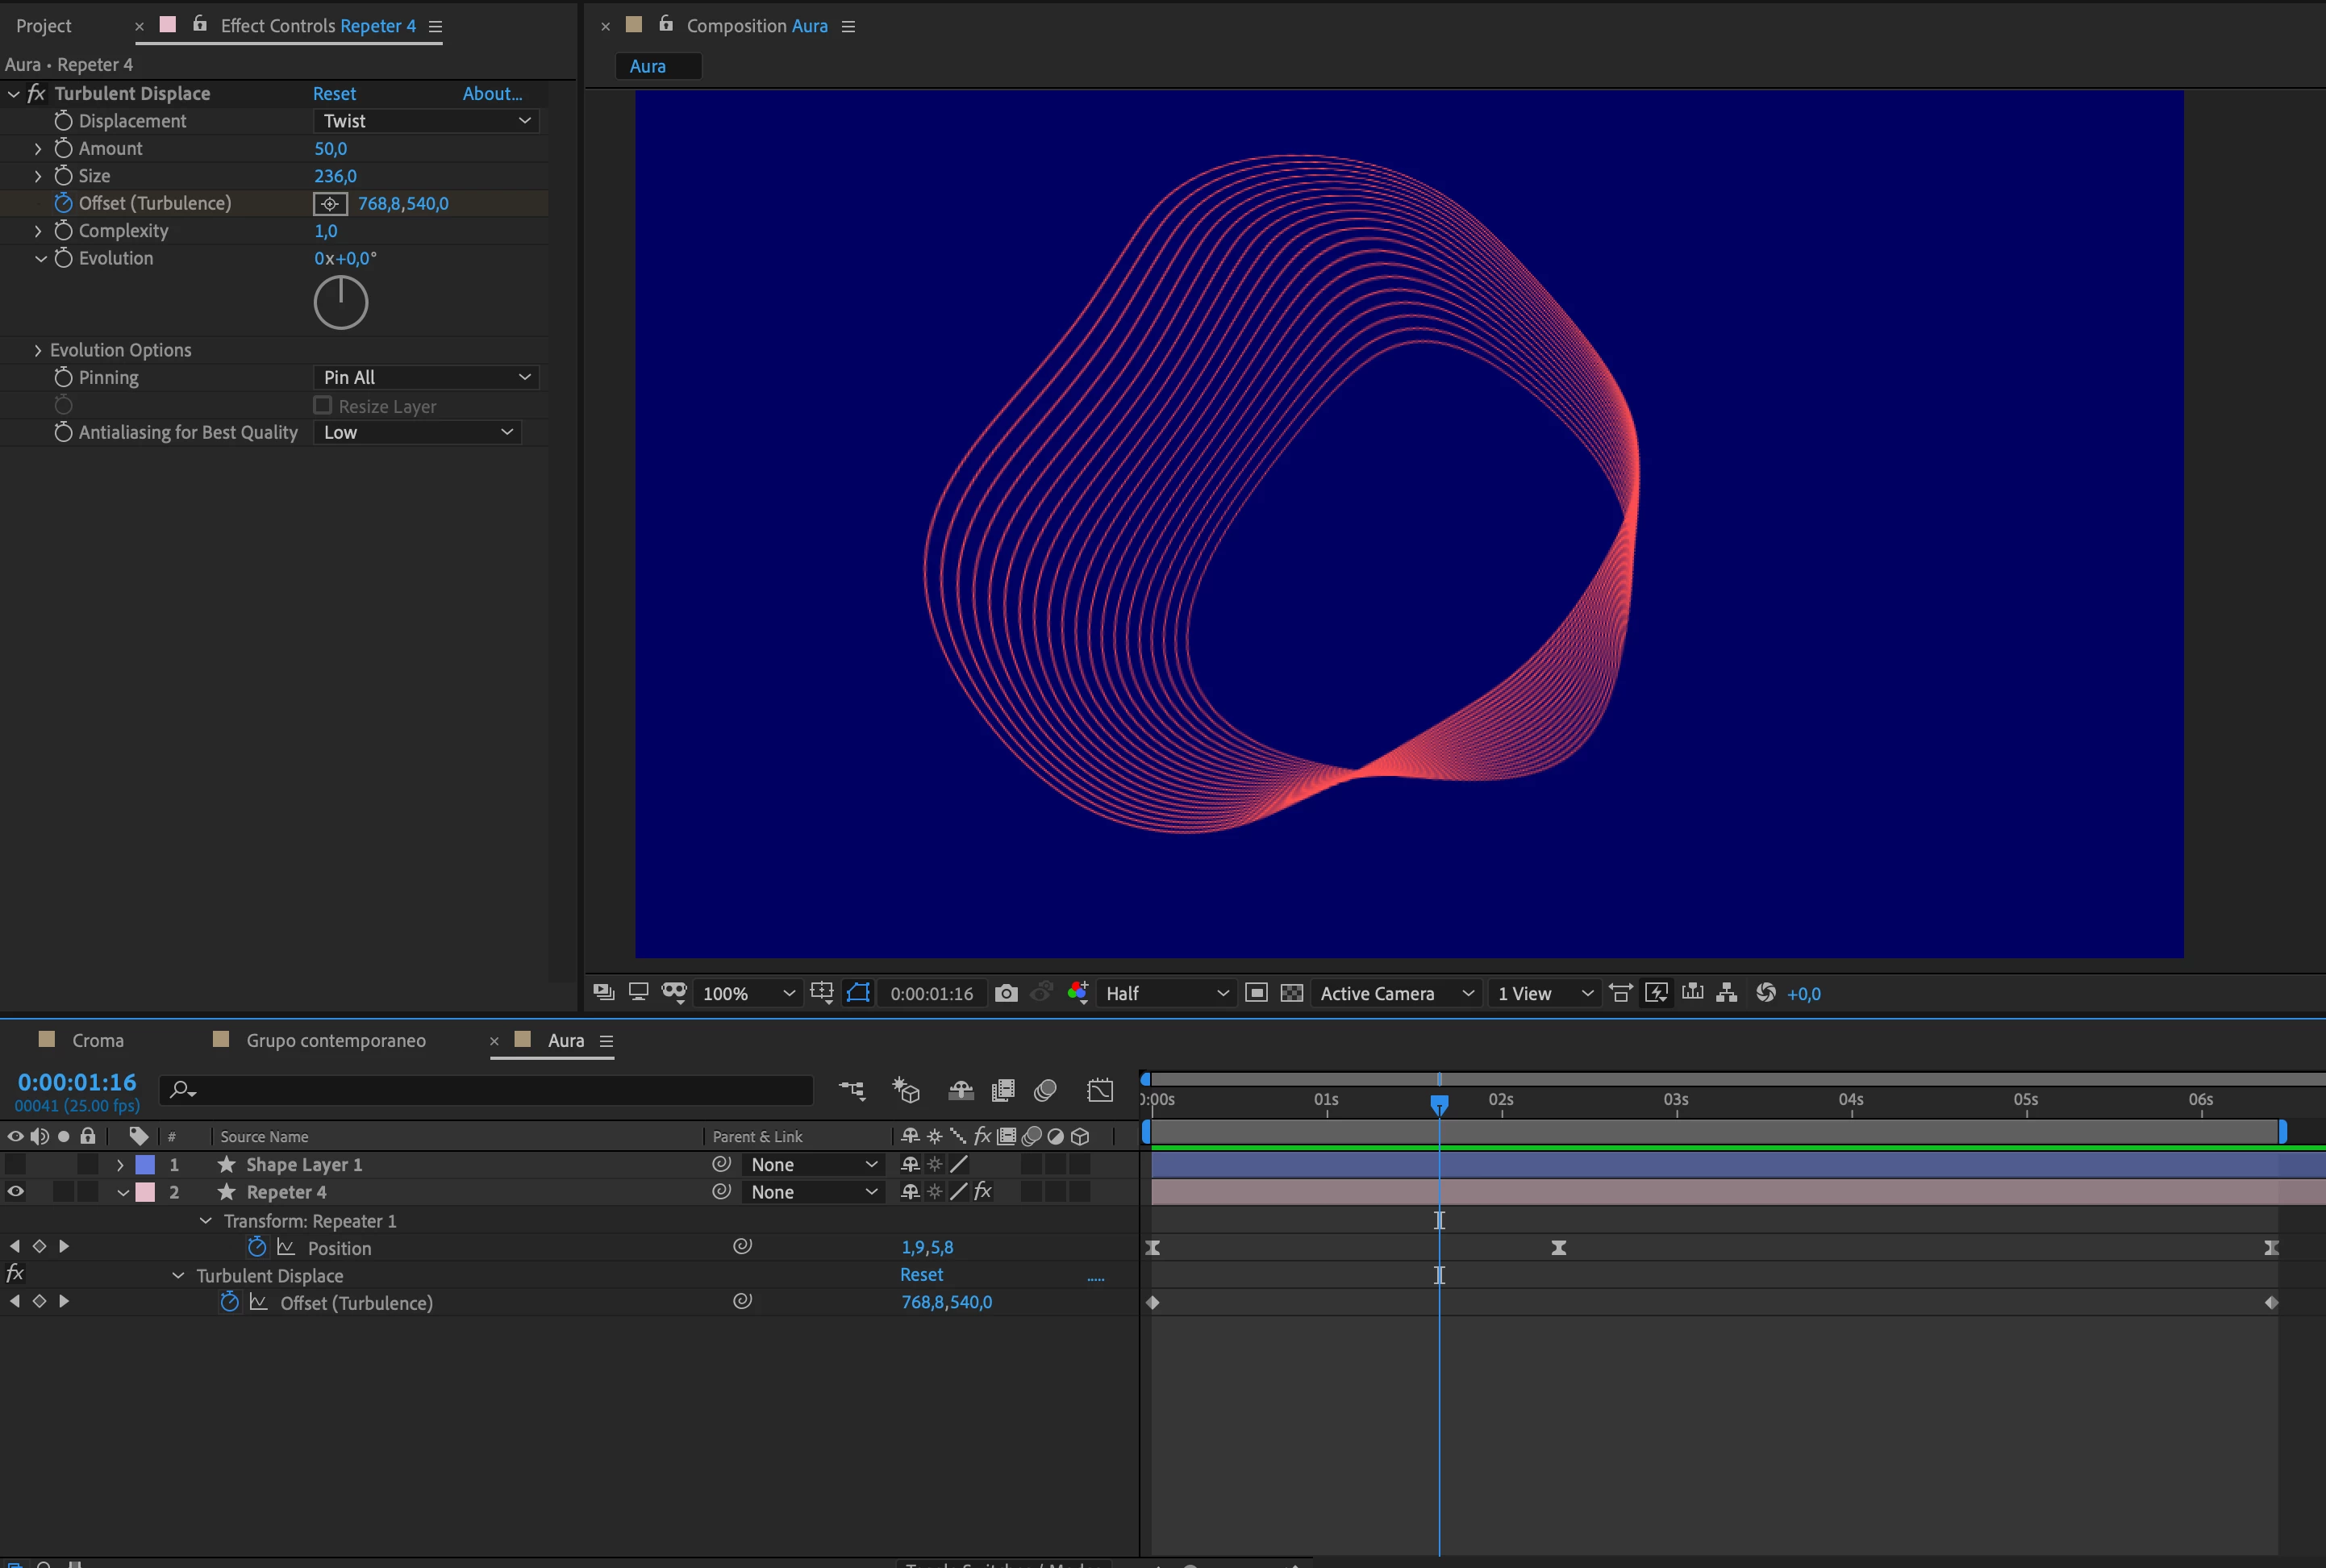The width and height of the screenshot is (2326, 1568).
Task: Click the Evolution angle dial
Action: (x=341, y=302)
